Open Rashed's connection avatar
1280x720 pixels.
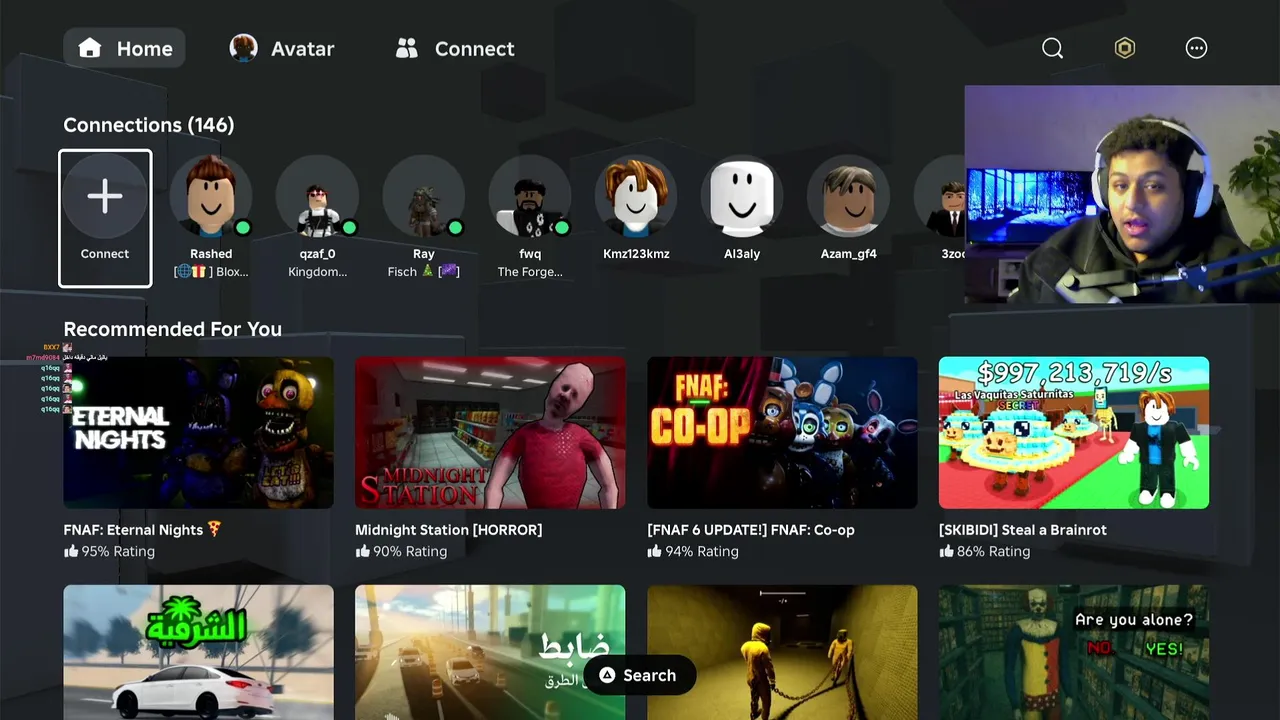(211, 196)
